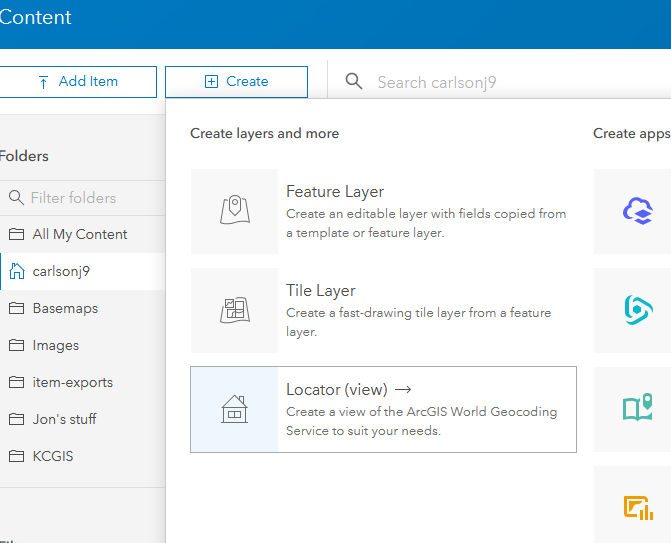Open the KCGIS folder
The image size is (671, 543).
pyautogui.click(x=53, y=456)
